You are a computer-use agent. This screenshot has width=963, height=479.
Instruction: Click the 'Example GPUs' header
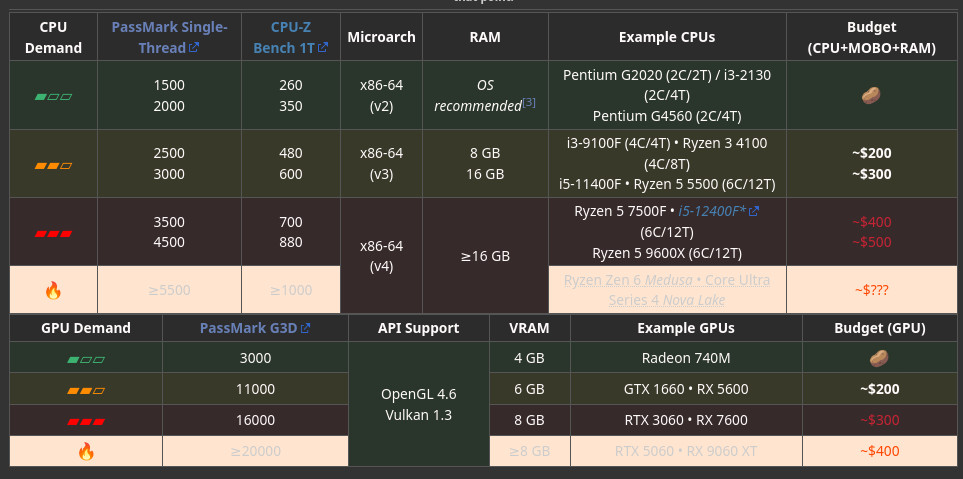pos(686,328)
